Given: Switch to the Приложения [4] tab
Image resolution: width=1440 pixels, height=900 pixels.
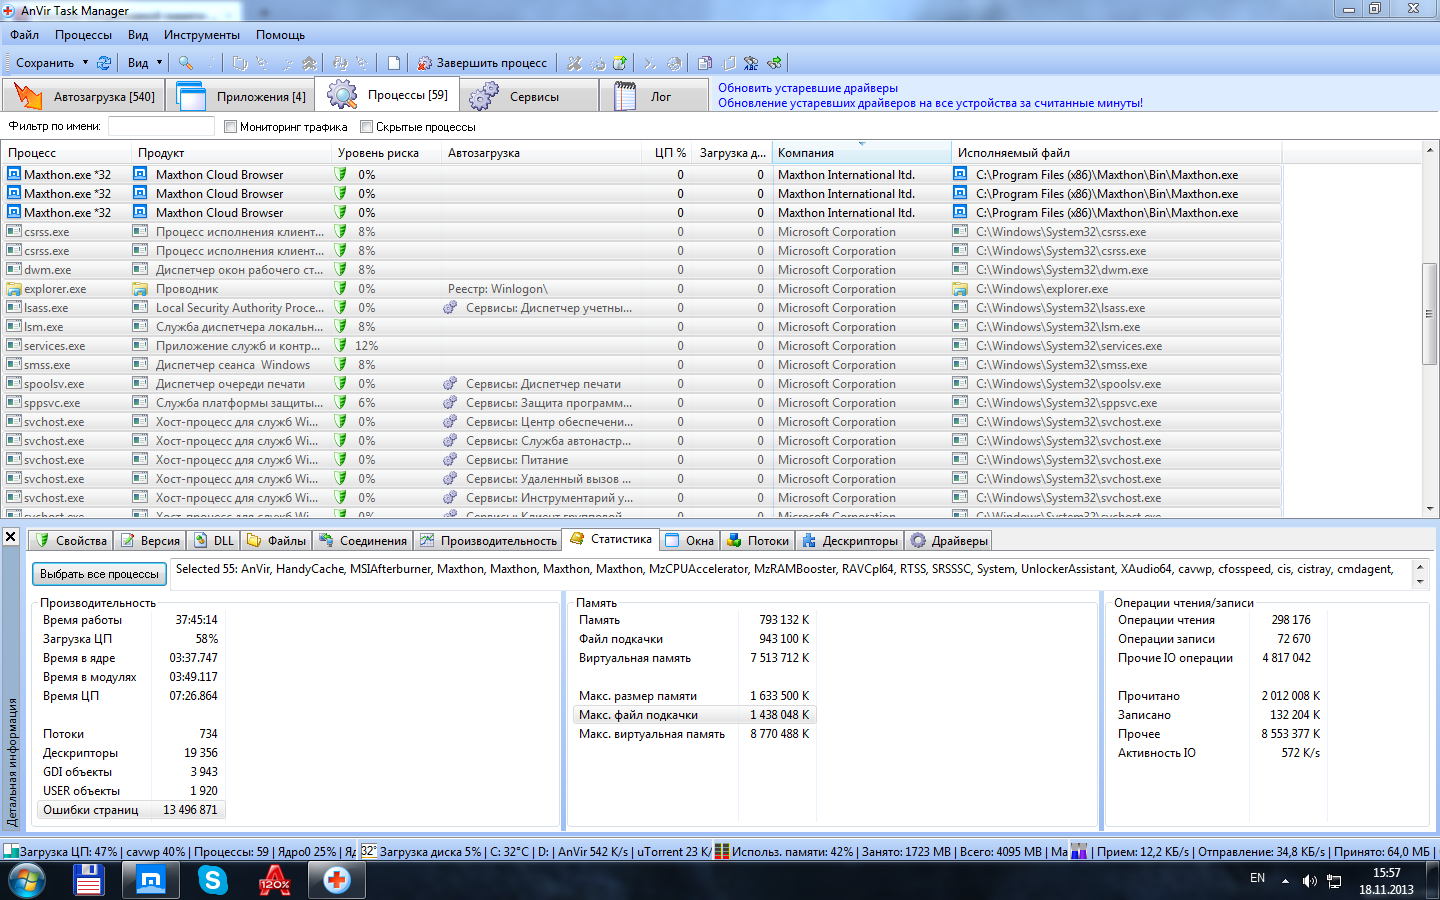Looking at the screenshot, I should [x=240, y=96].
